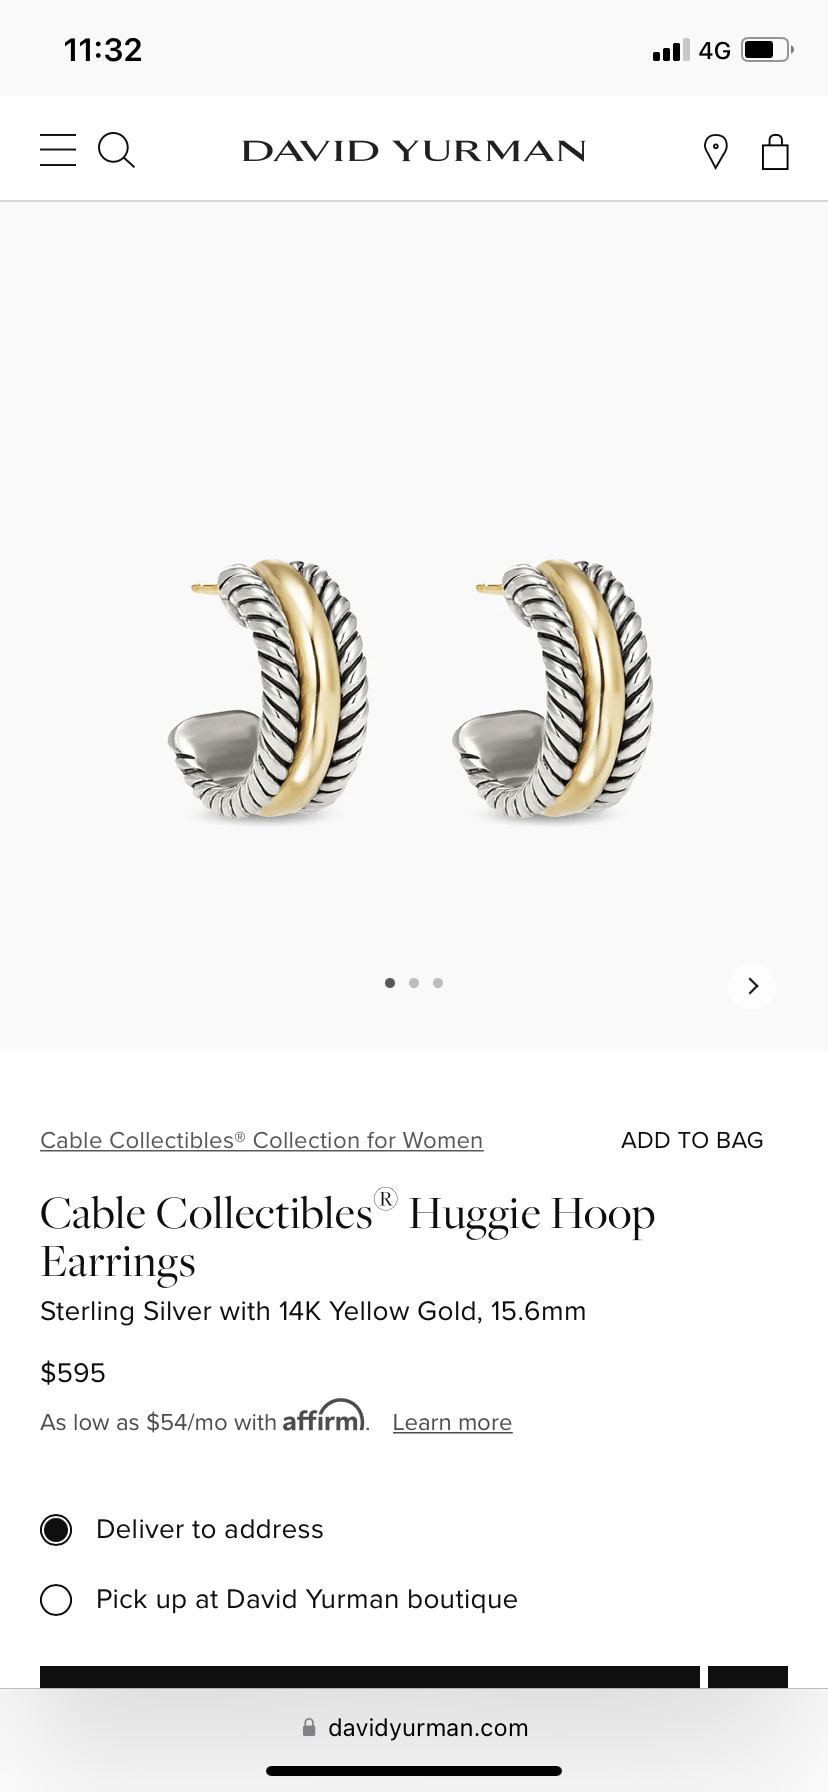This screenshot has width=828, height=1792.
Task: Select Pick up at David Yurman boutique
Action: click(x=279, y=1599)
